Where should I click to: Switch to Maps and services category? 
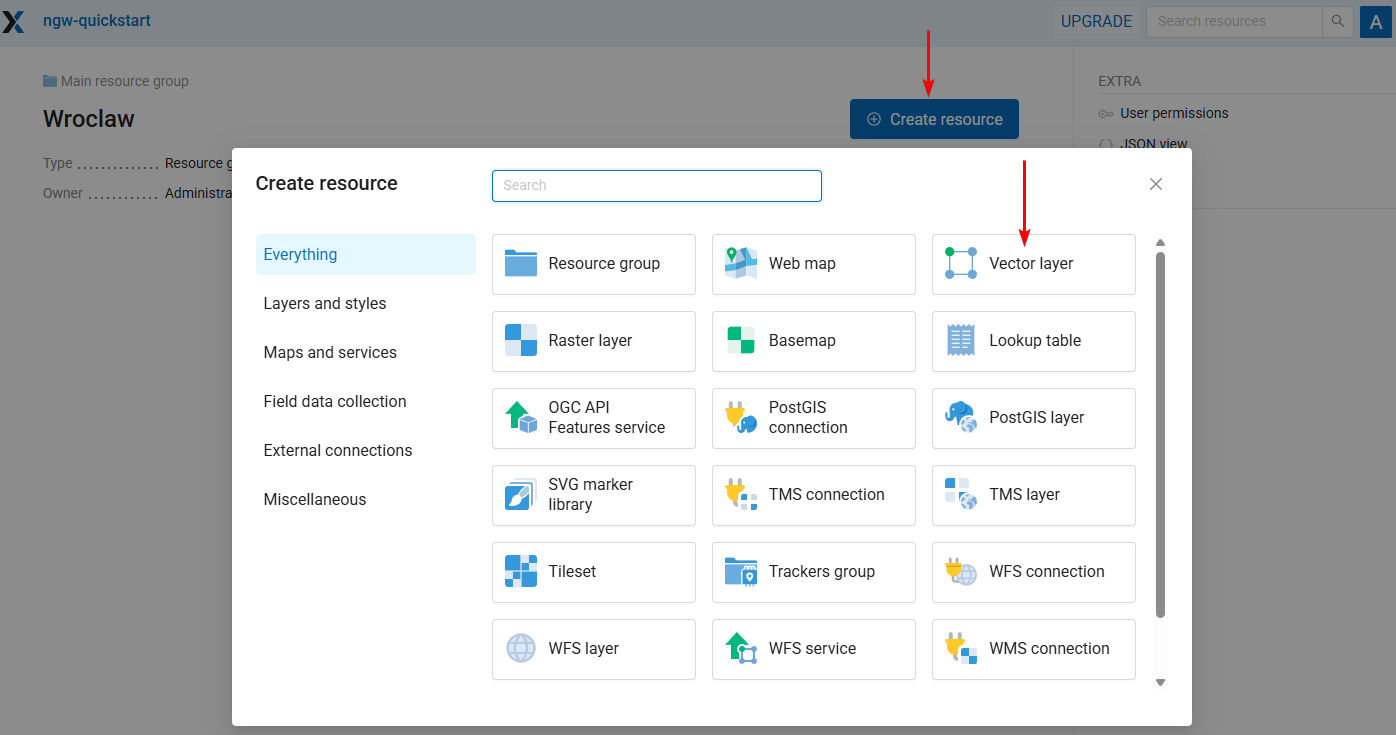click(x=330, y=353)
